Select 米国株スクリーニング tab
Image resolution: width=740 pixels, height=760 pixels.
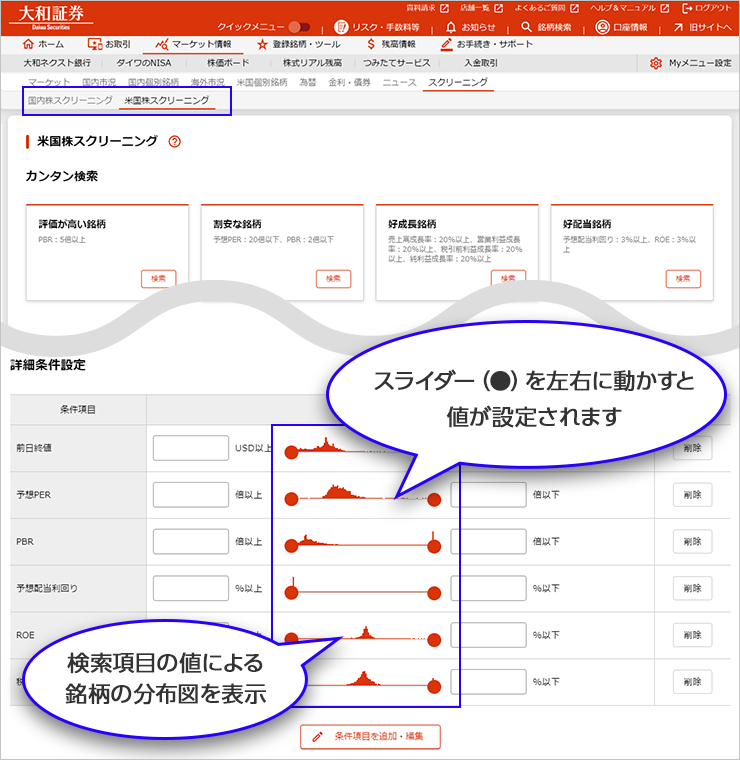(x=167, y=100)
